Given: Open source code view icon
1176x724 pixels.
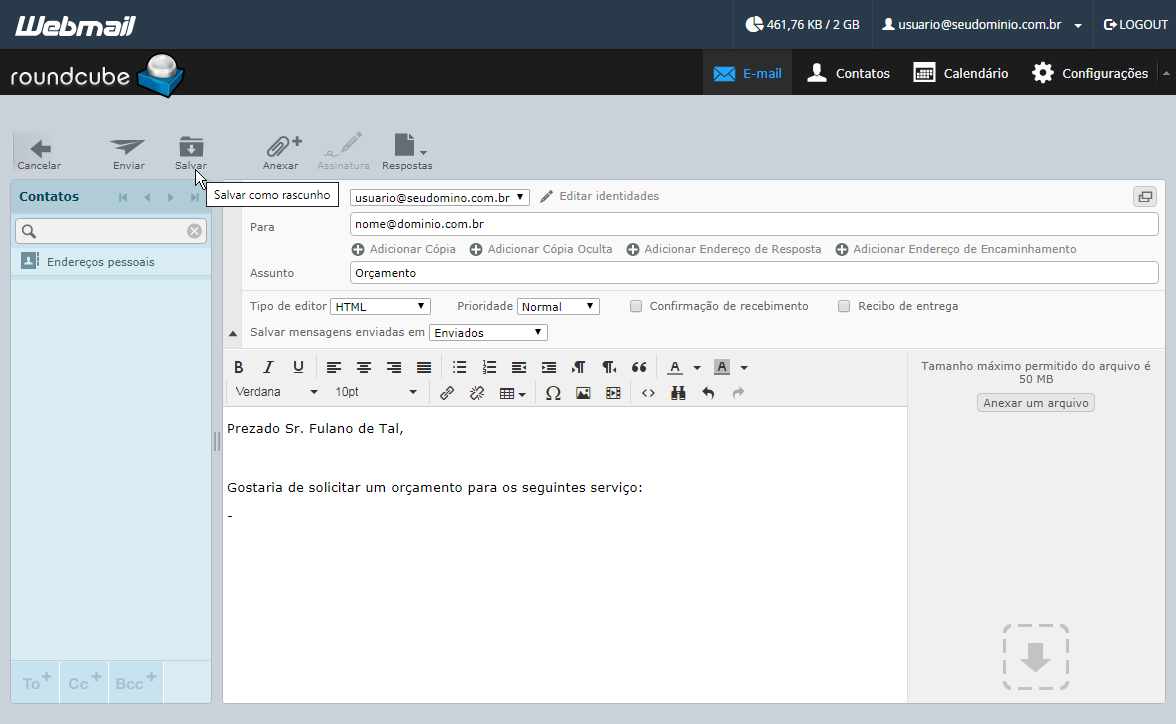Looking at the screenshot, I should pos(649,393).
